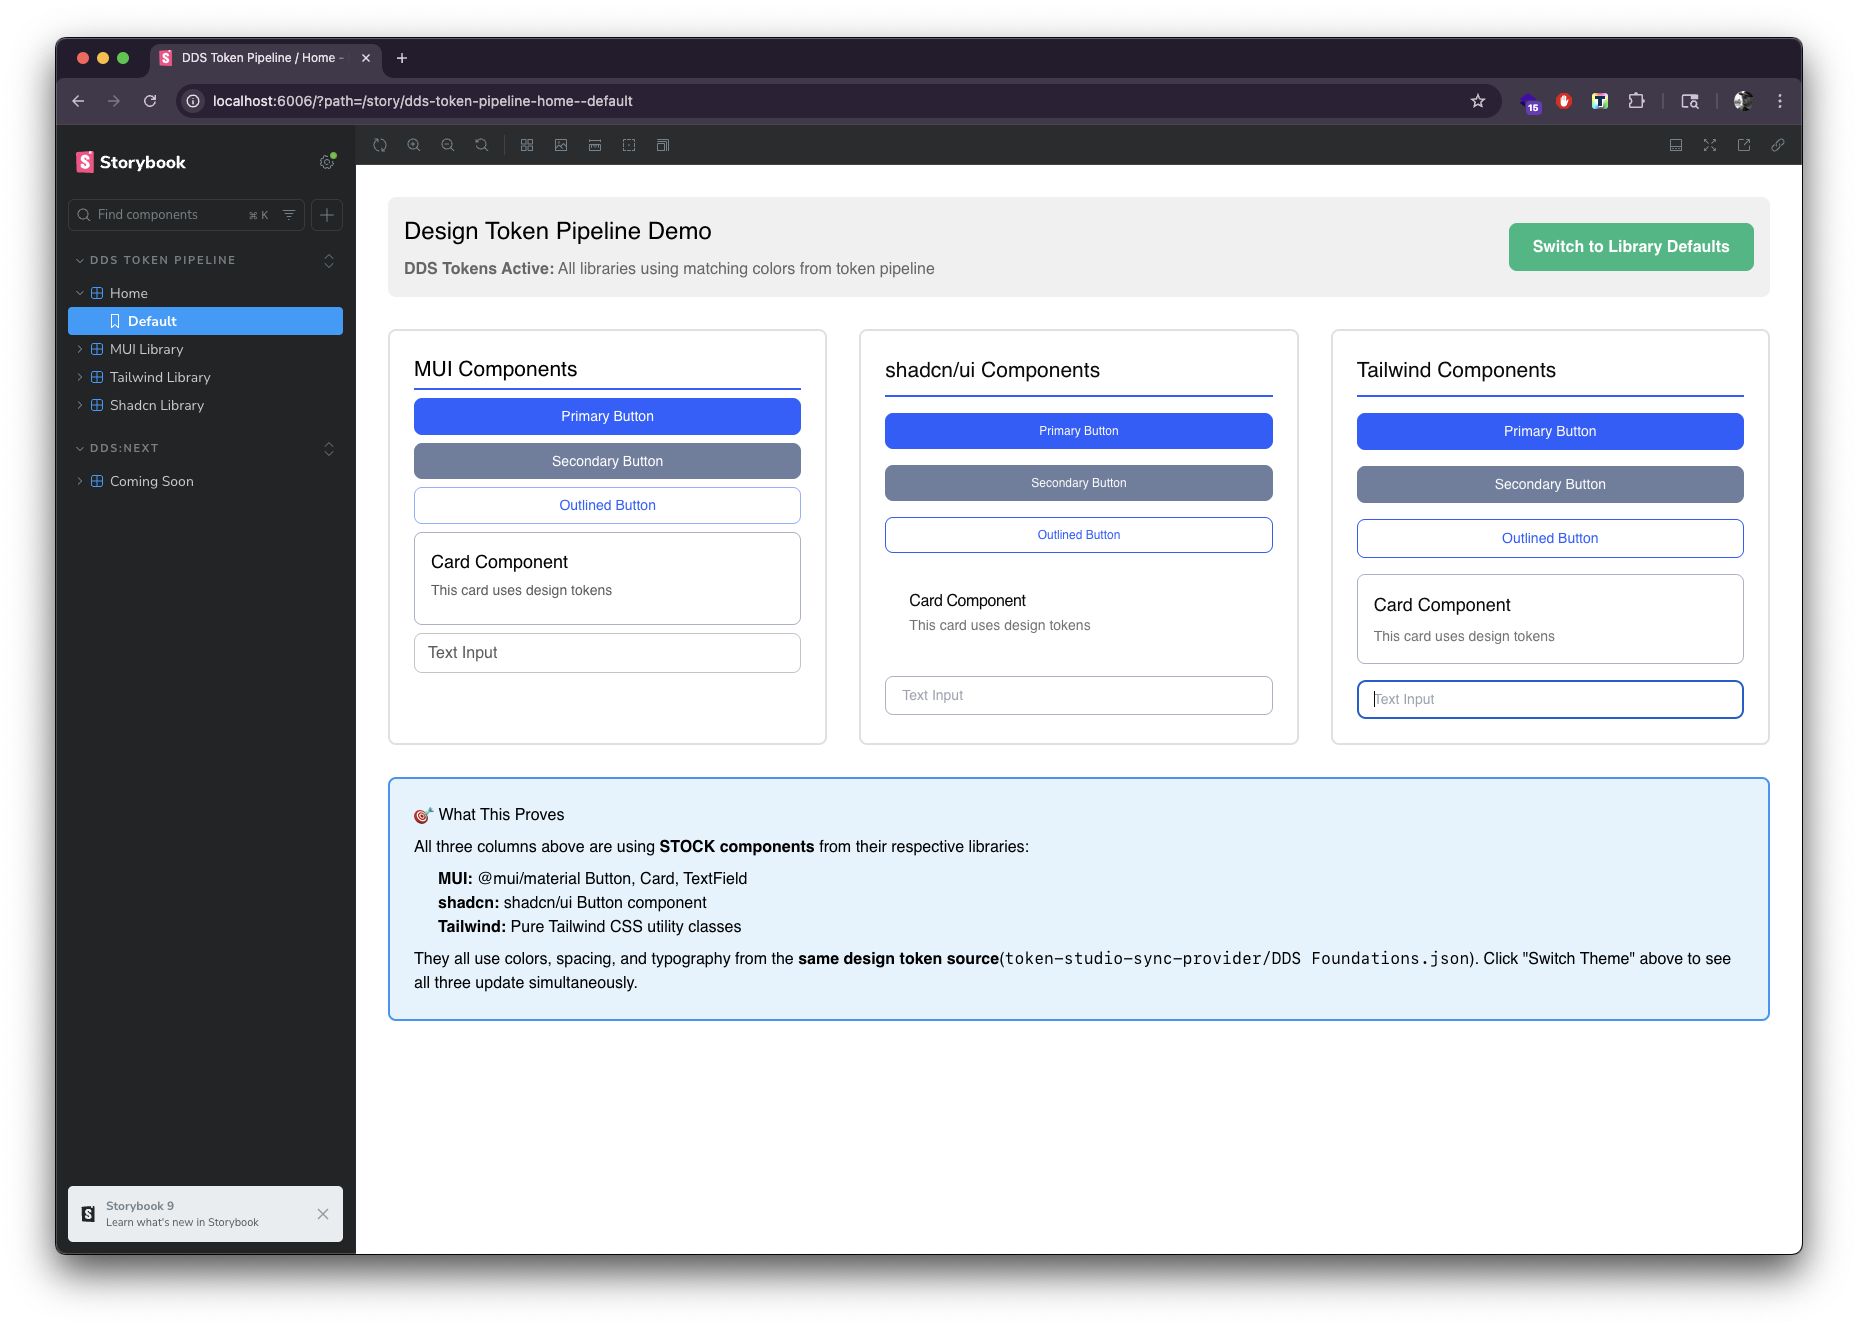The height and width of the screenshot is (1328, 1858).
Task: Zoom in on the story canvas
Action: 414,145
